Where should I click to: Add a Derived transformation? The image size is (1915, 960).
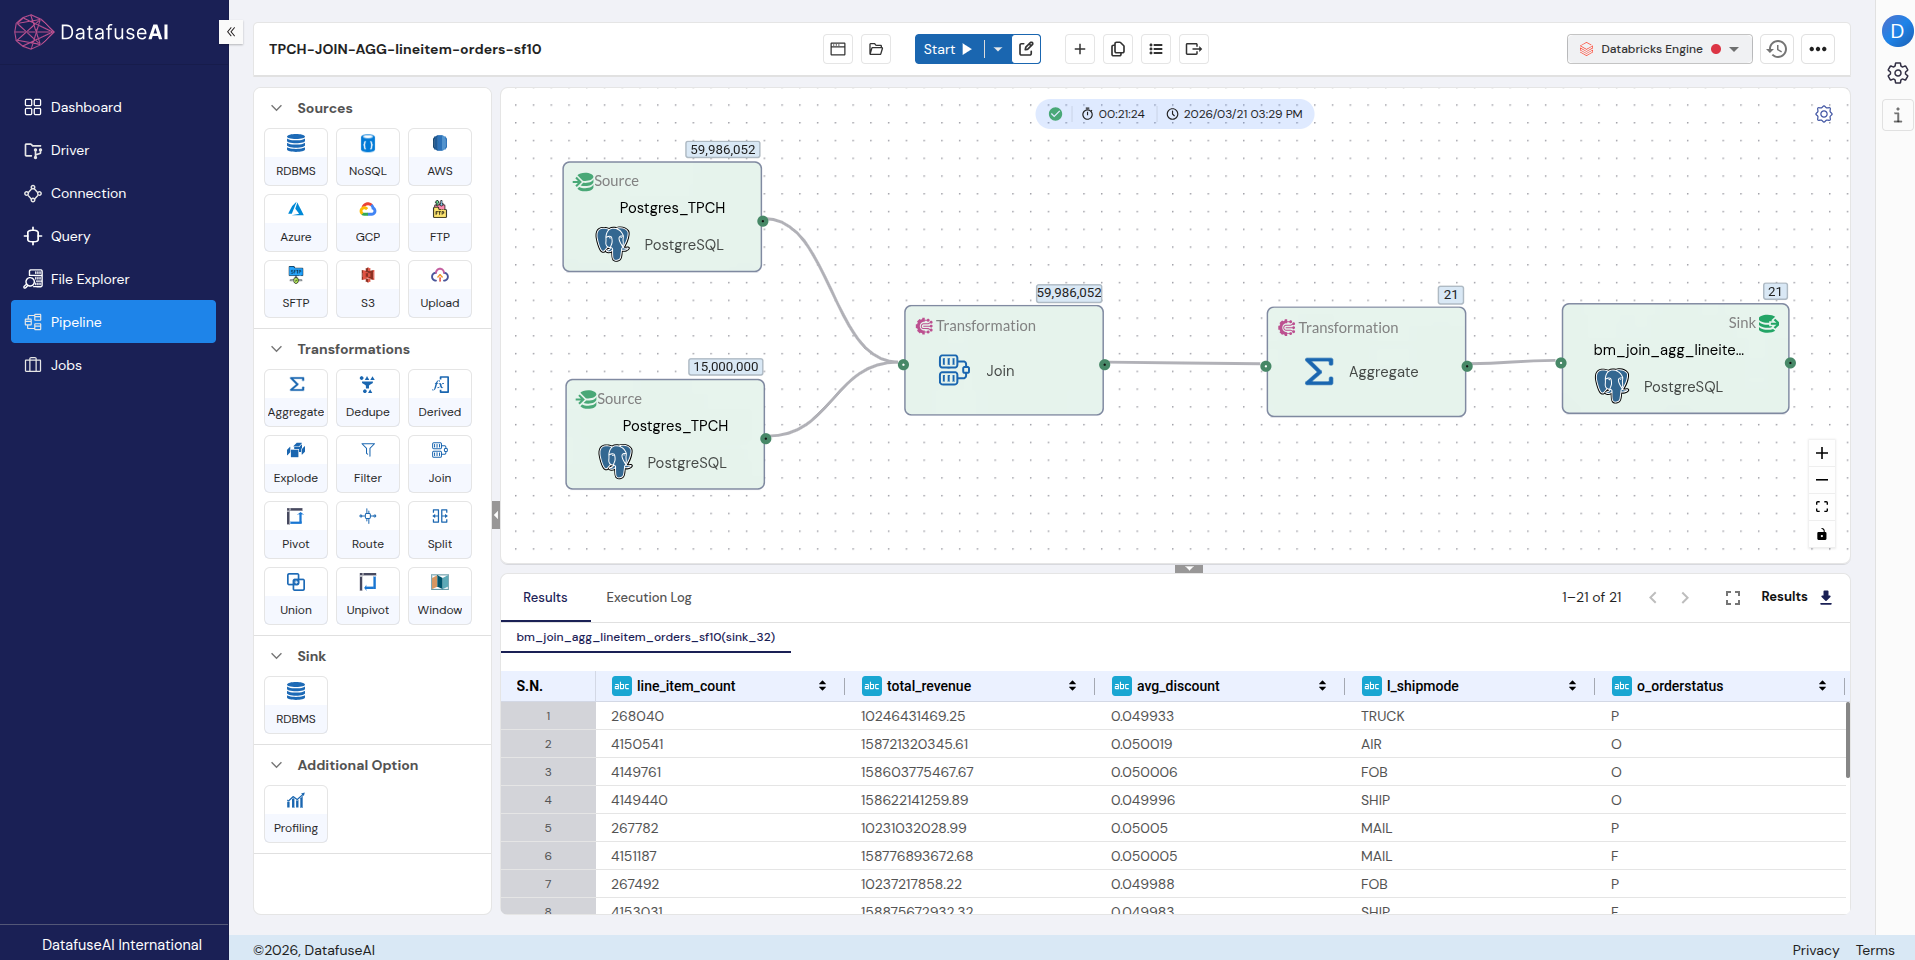point(440,397)
